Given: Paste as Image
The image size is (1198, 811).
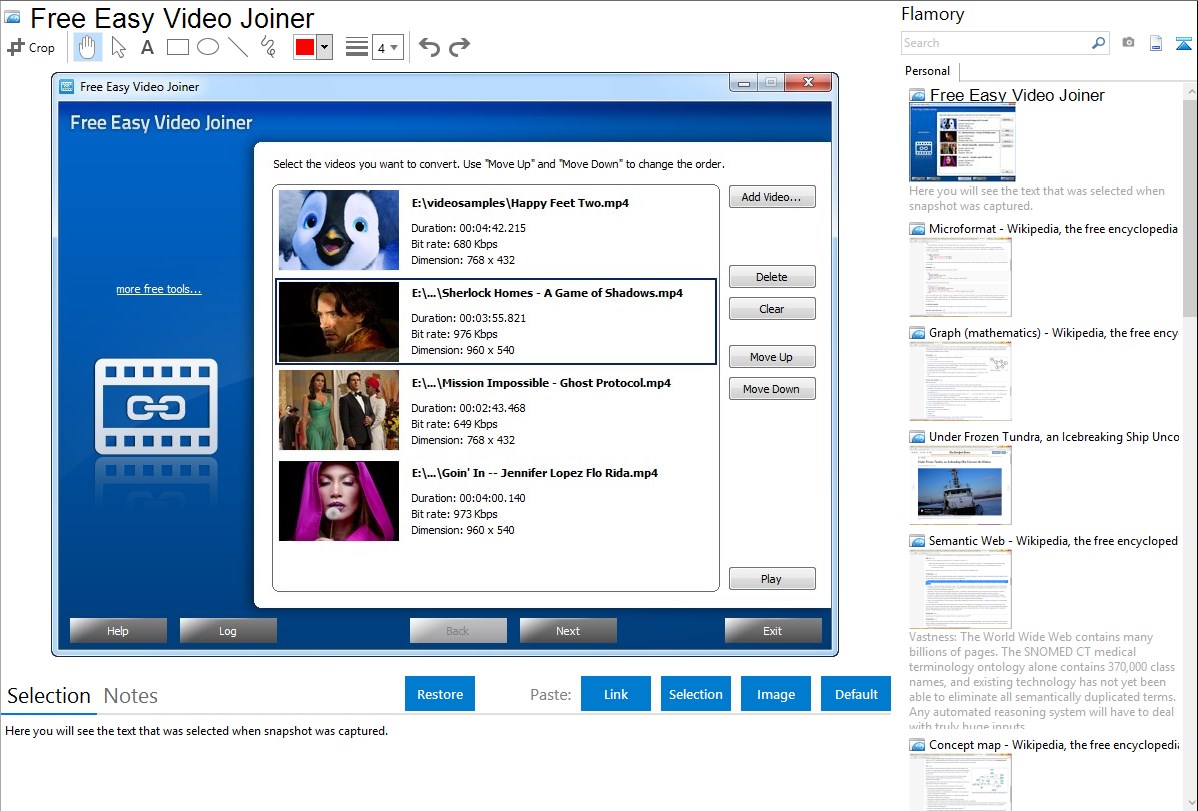Looking at the screenshot, I should click(775, 694).
